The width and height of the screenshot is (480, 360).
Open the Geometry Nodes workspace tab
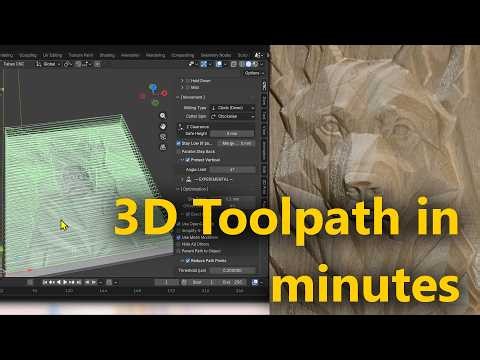[216, 55]
